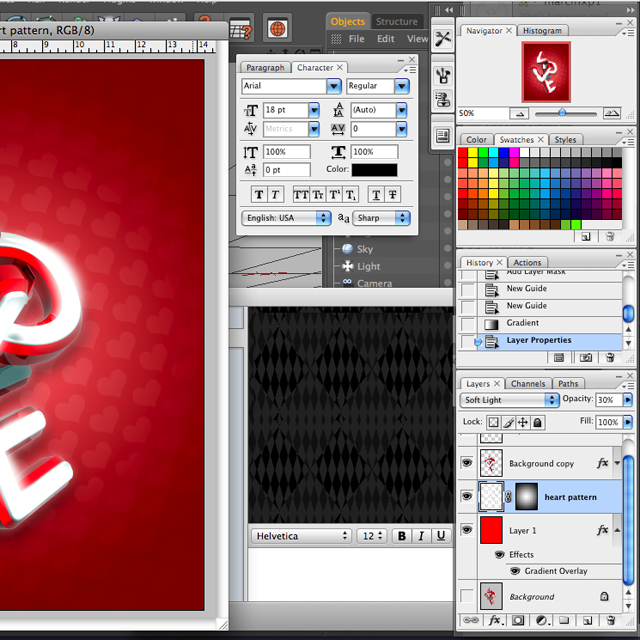Apply Superscript text style
This screenshot has width=640, height=640.
[334, 195]
